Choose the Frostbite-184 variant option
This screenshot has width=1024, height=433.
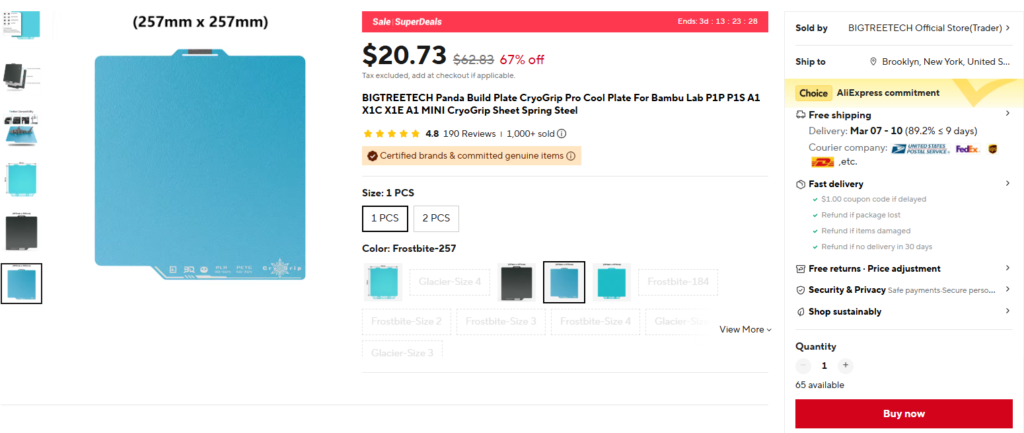[x=678, y=282]
